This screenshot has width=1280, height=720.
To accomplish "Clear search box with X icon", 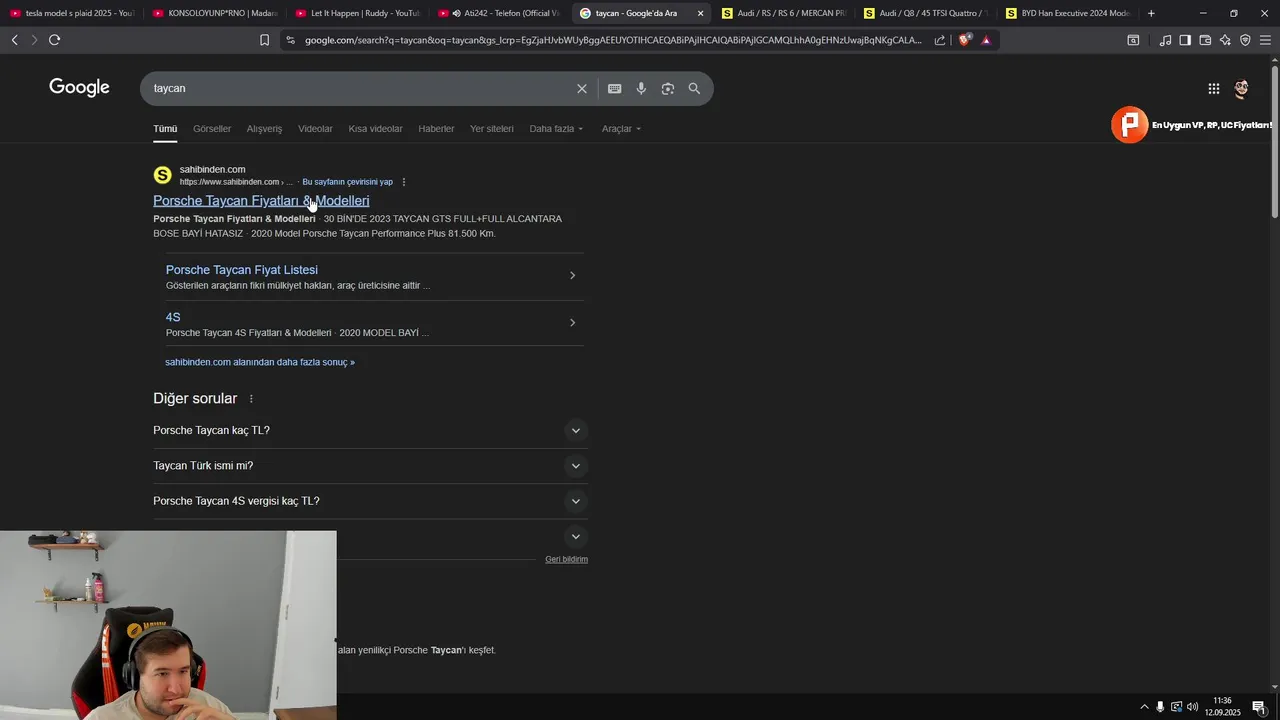I will click(582, 88).
